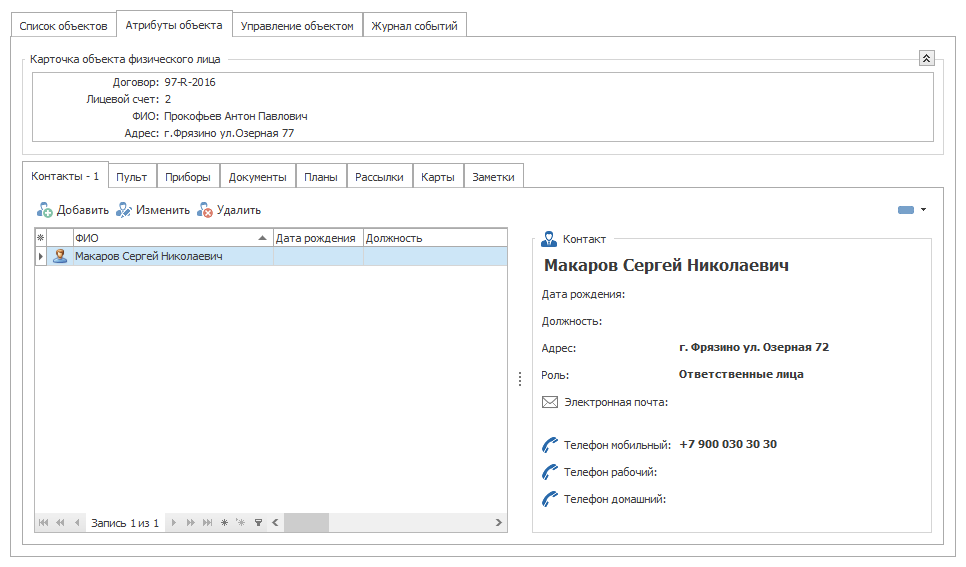966x567 pixels.
Task: Click contract number 97-R-2016
Action: (x=190, y=82)
